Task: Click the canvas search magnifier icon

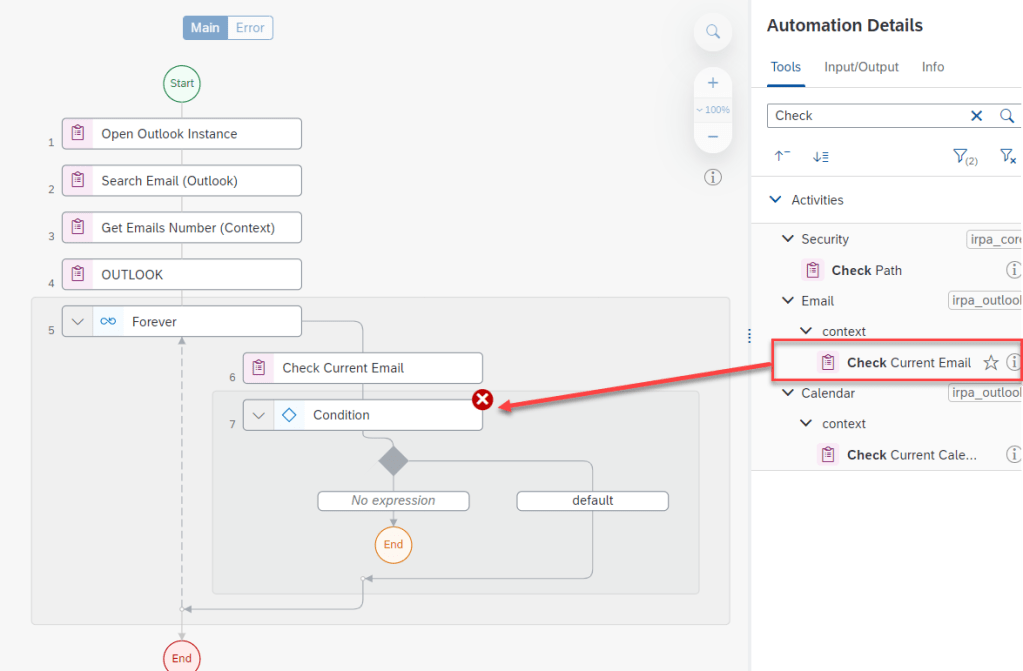Action: (713, 32)
